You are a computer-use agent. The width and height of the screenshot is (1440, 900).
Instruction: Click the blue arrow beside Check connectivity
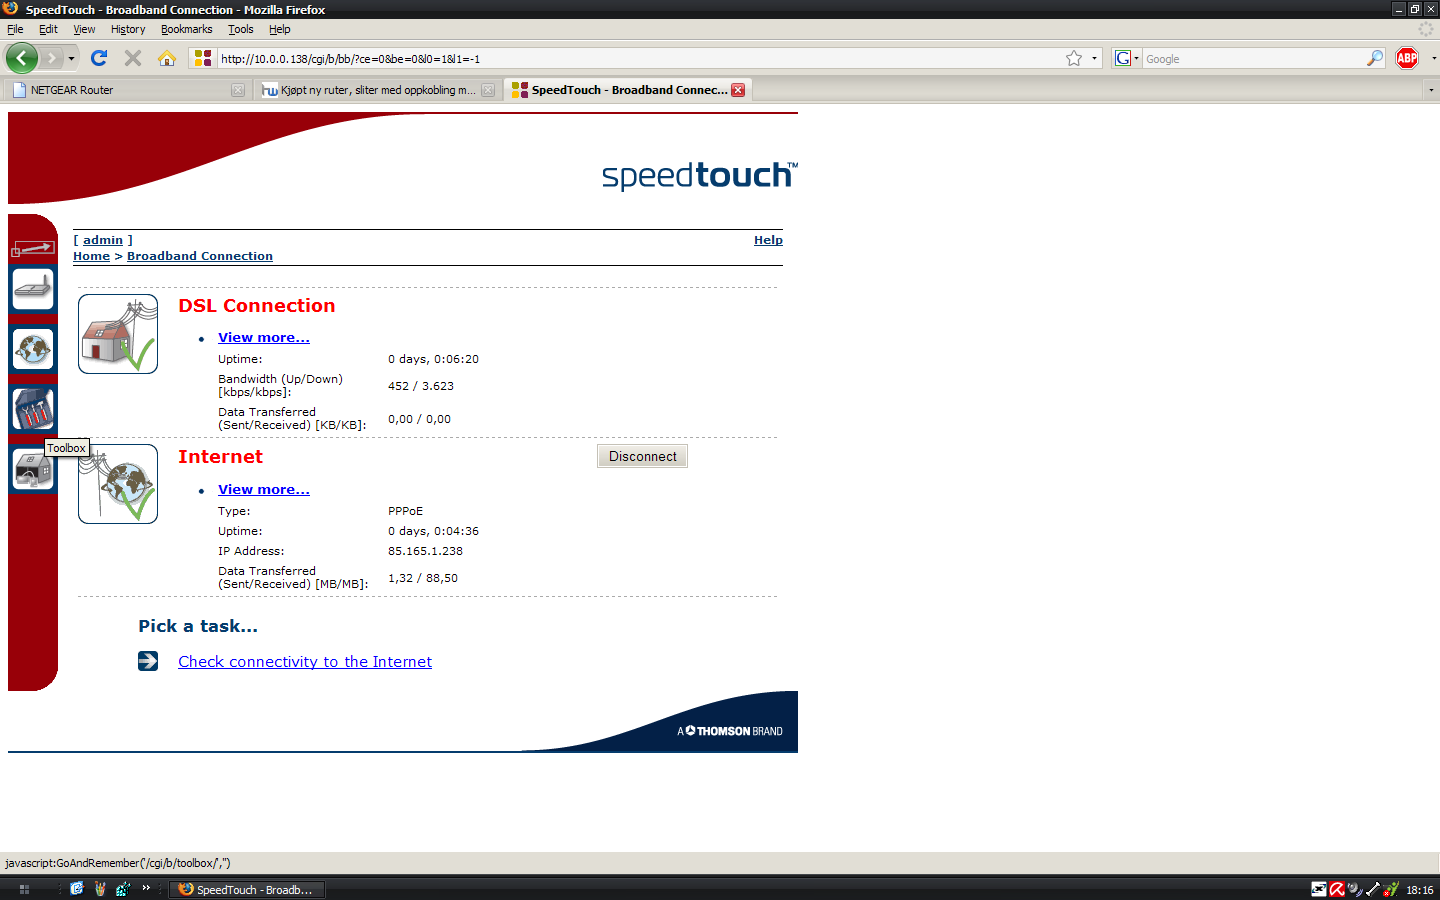(148, 661)
